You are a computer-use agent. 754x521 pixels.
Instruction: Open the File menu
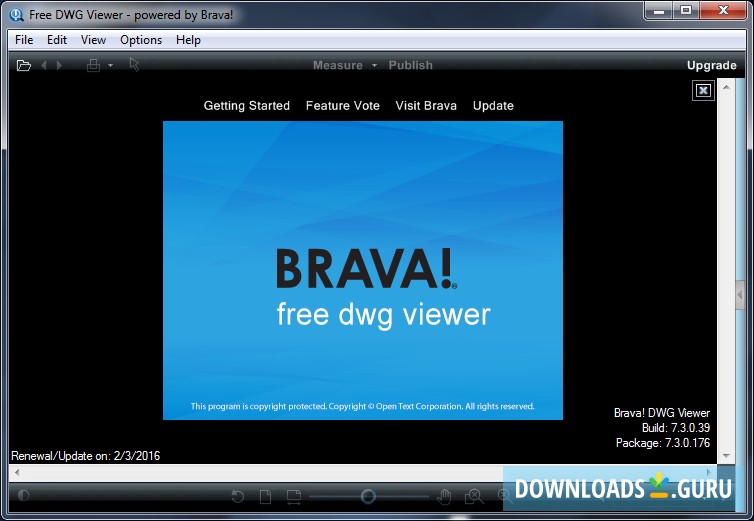(24, 40)
